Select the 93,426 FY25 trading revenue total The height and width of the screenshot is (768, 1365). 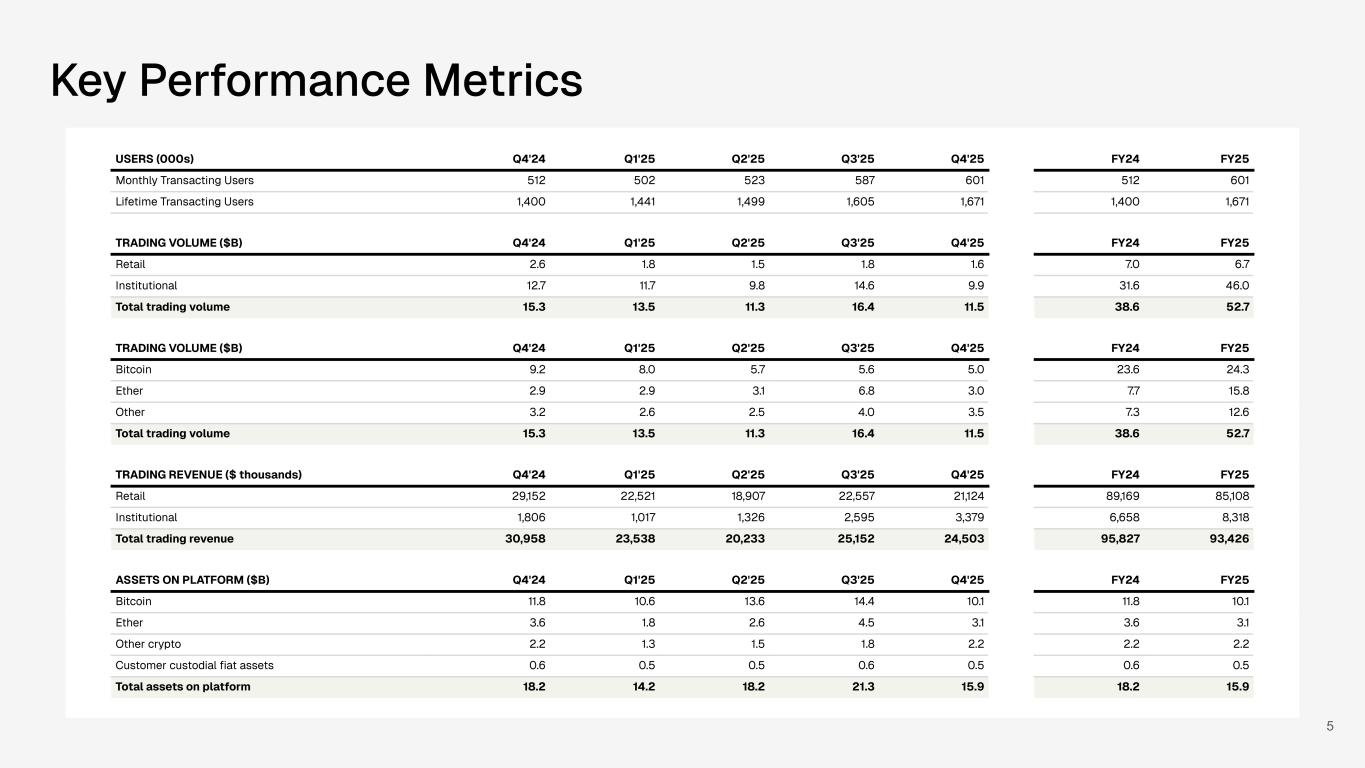click(1229, 539)
